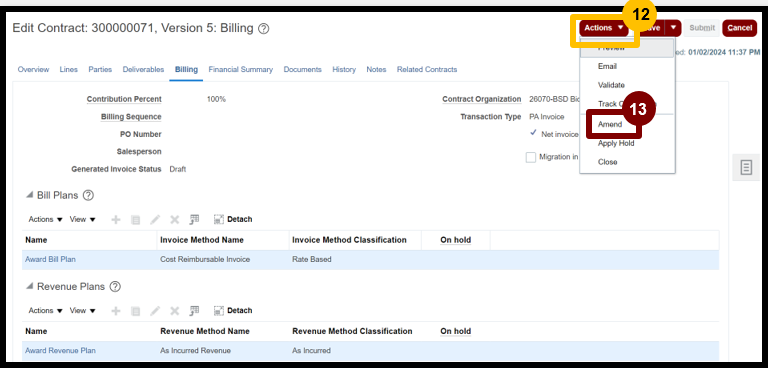Detach the Revenue Plans table
The width and height of the screenshot is (768, 368).
233,311
